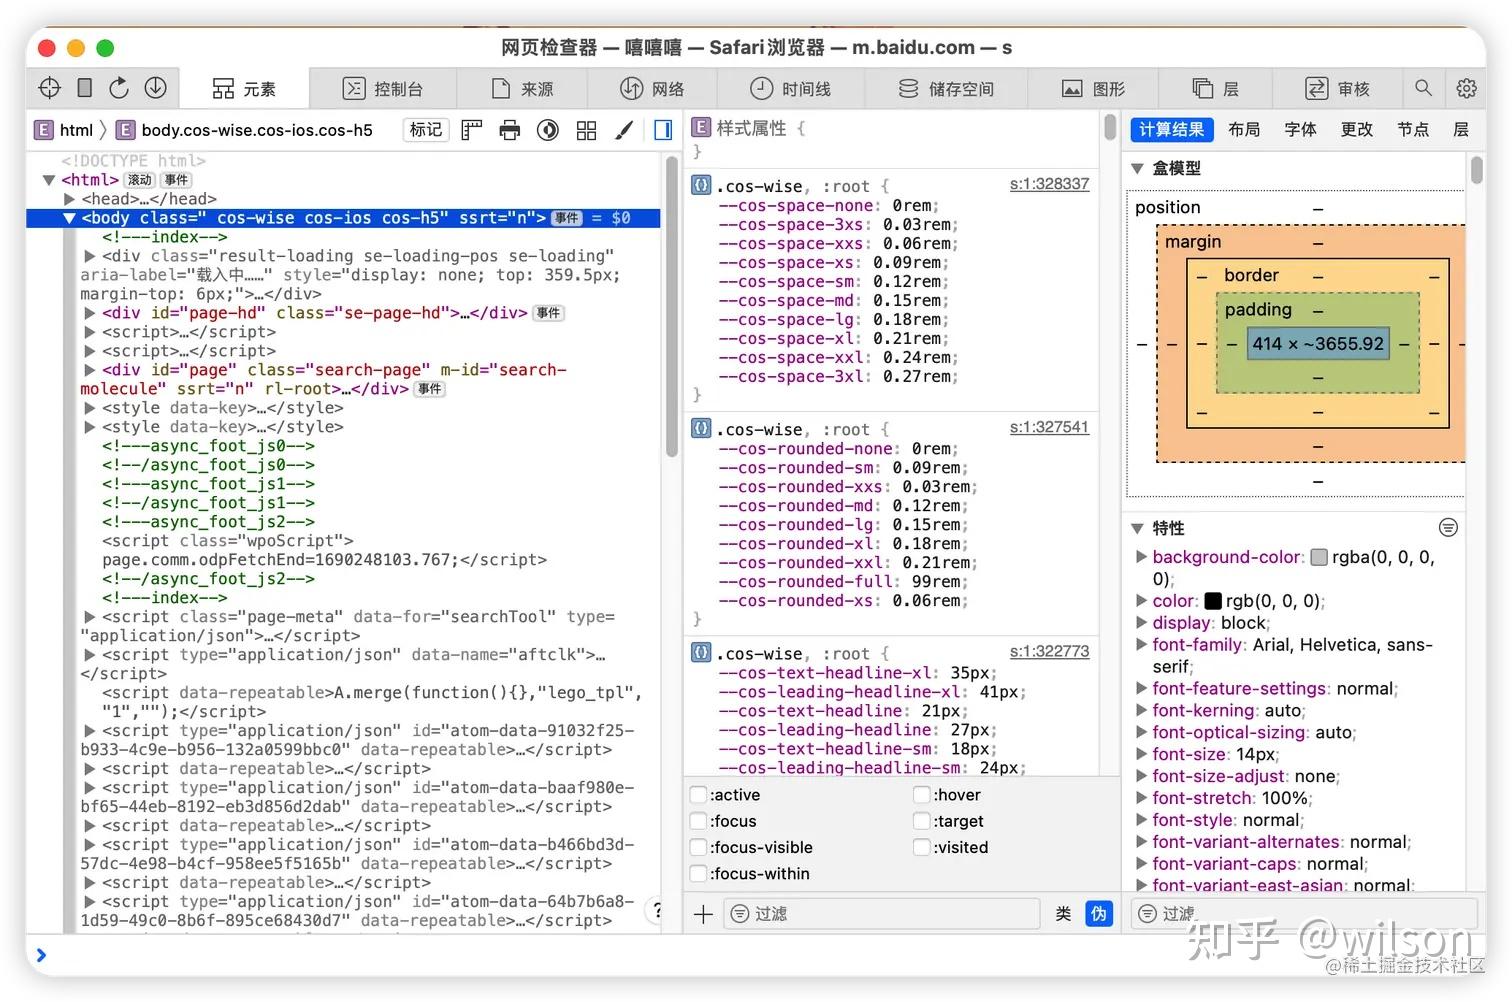Select html in the breadcrumb path
1512x1002 pixels.
pyautogui.click(x=64, y=130)
